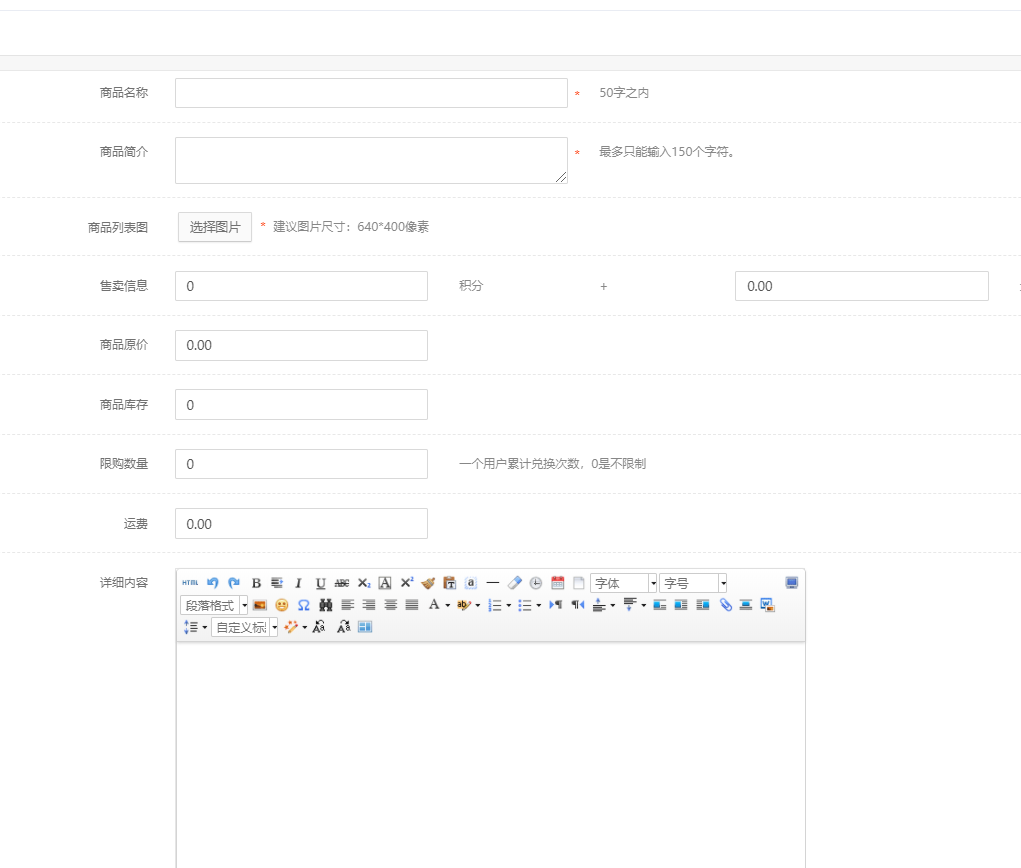This screenshot has width=1021, height=868.
Task: Insert attachment using paperclip icon
Action: coord(726,605)
